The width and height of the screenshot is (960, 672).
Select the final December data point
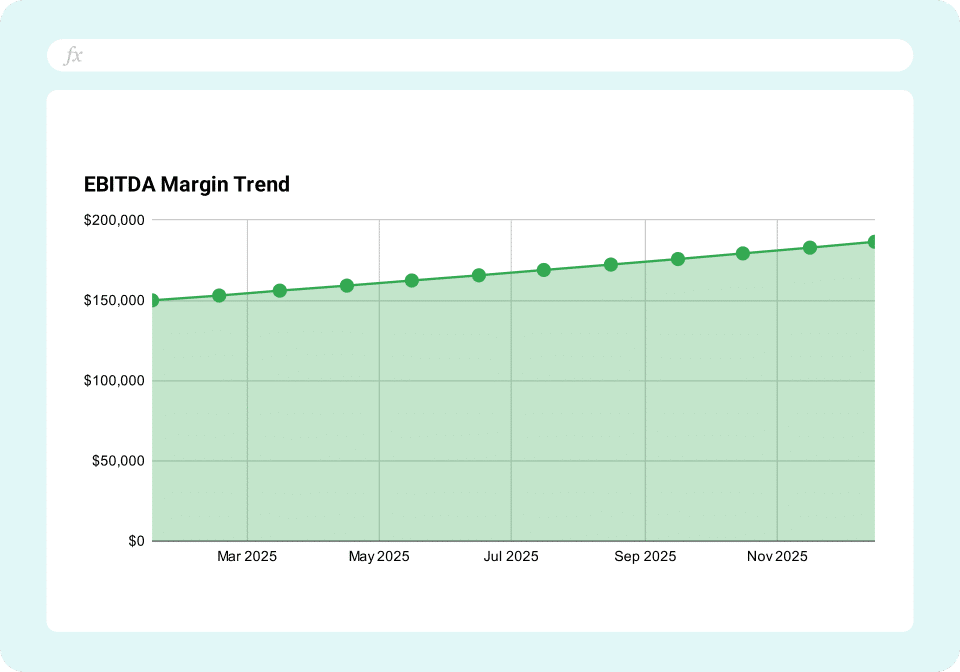coord(872,240)
